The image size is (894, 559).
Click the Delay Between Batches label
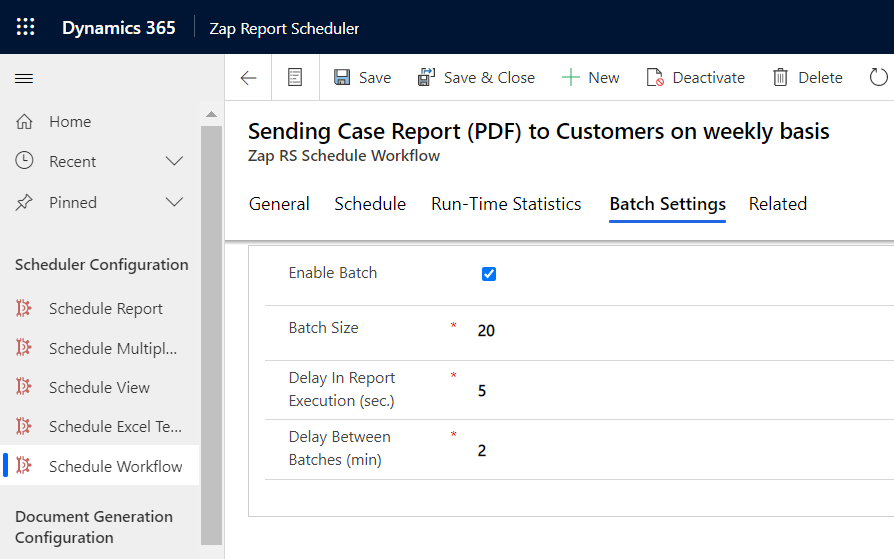pos(340,448)
